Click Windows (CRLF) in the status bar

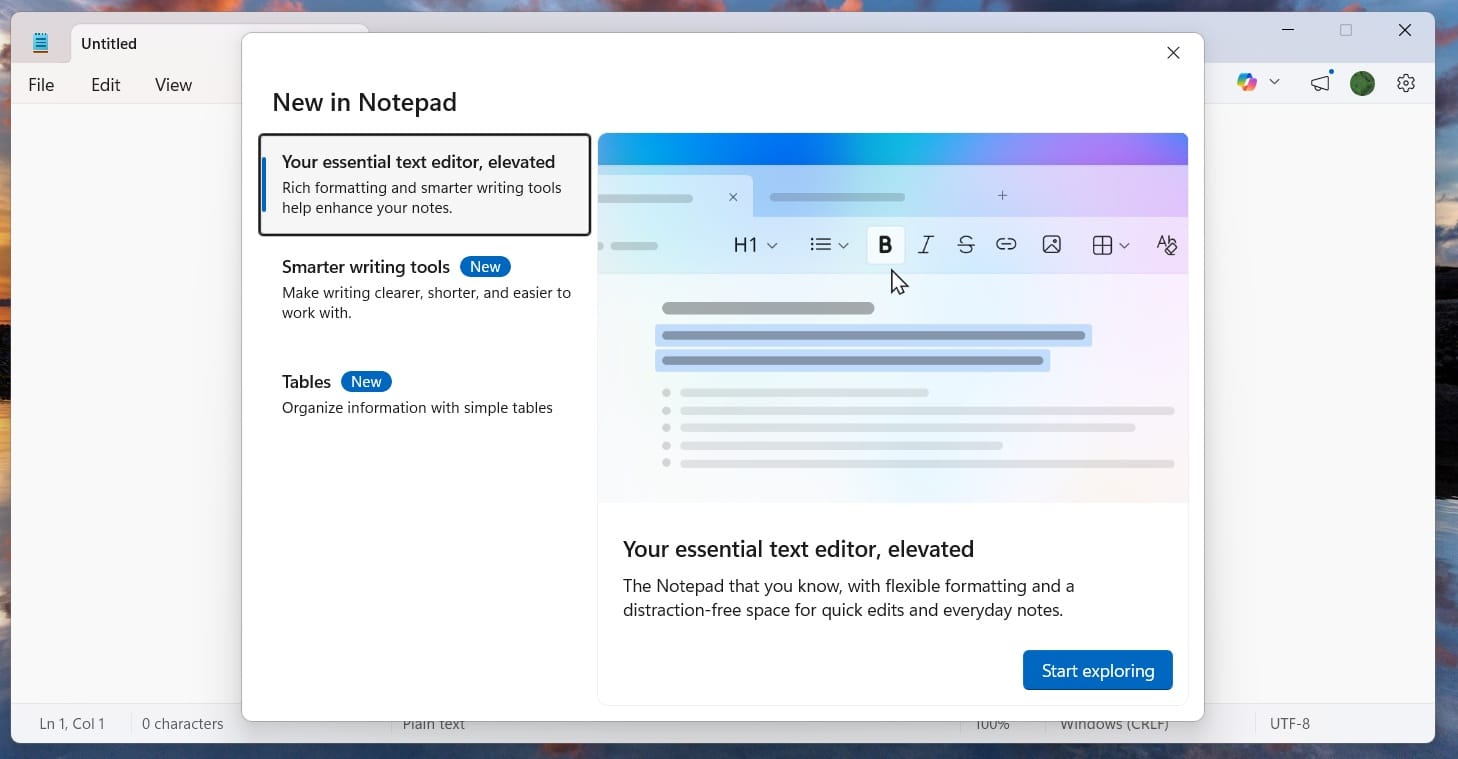point(1114,723)
